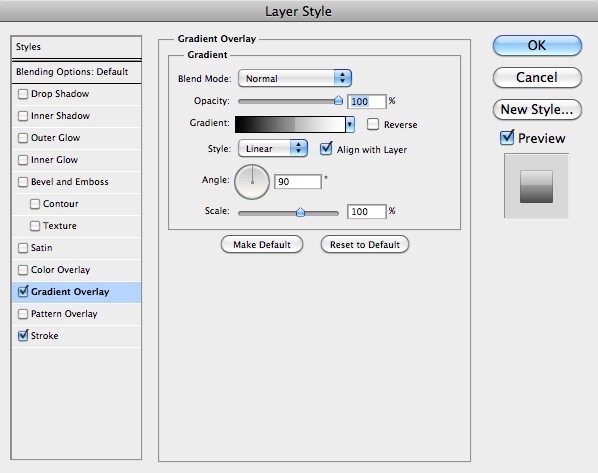The height and width of the screenshot is (473, 598).
Task: Enable the Pattern Overlay checkbox
Action: click(23, 314)
